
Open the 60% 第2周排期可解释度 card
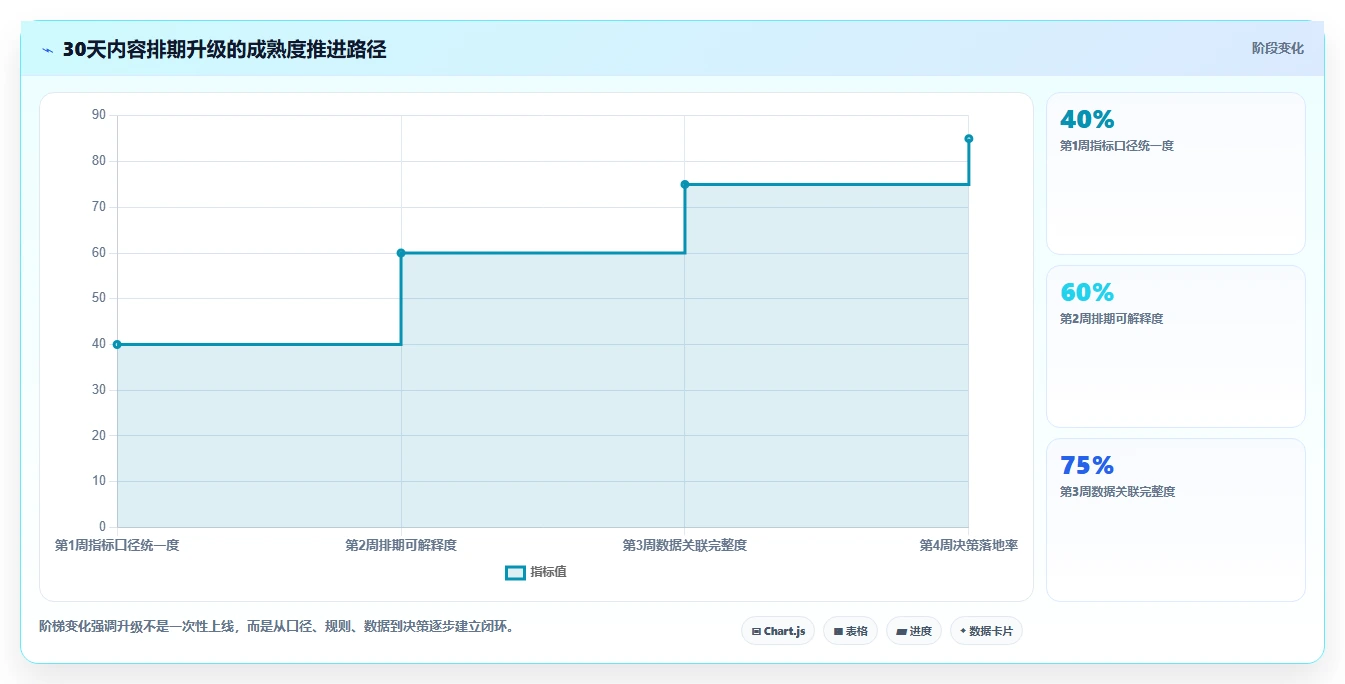pyautogui.click(x=1175, y=346)
